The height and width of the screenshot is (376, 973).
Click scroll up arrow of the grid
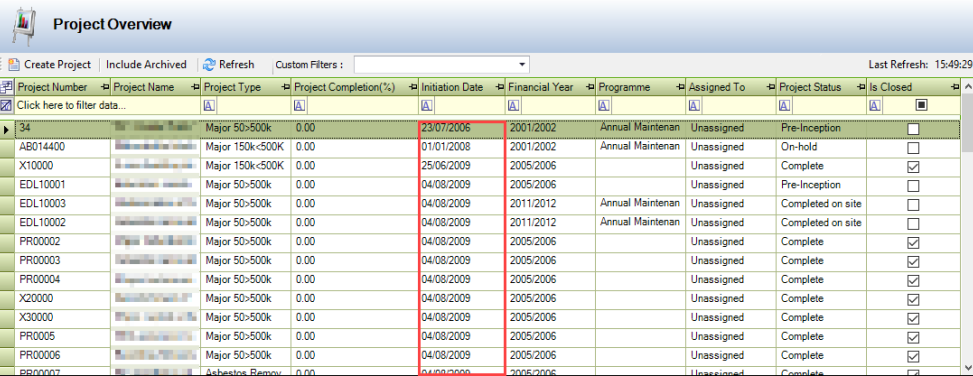click(x=967, y=87)
